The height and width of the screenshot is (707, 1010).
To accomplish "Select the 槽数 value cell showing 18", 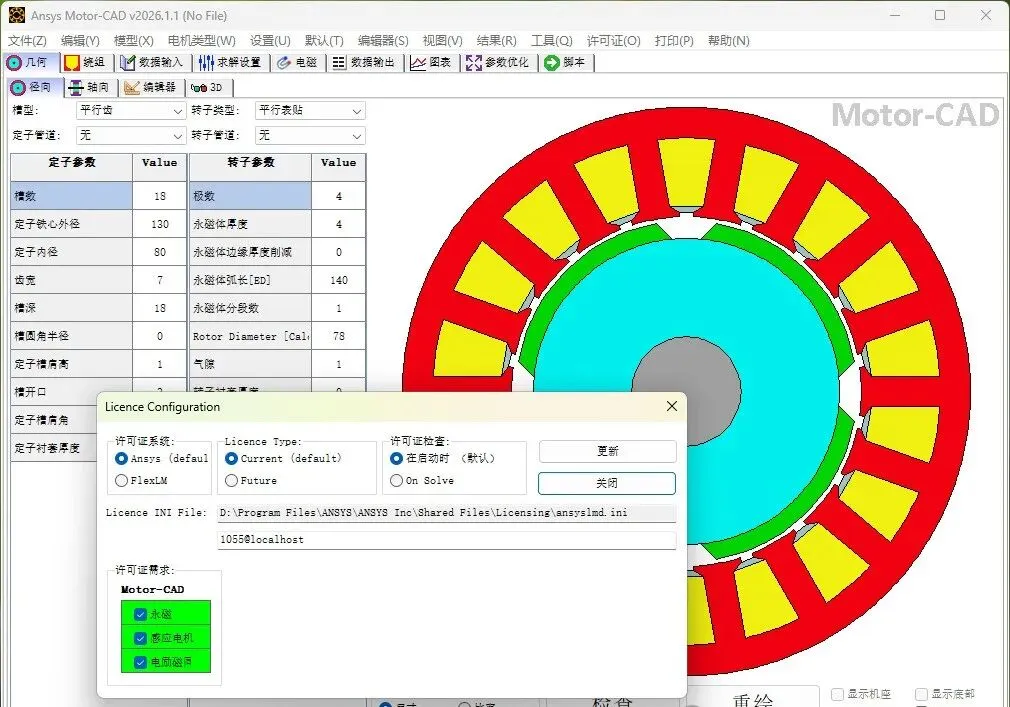I will pyautogui.click(x=160, y=196).
